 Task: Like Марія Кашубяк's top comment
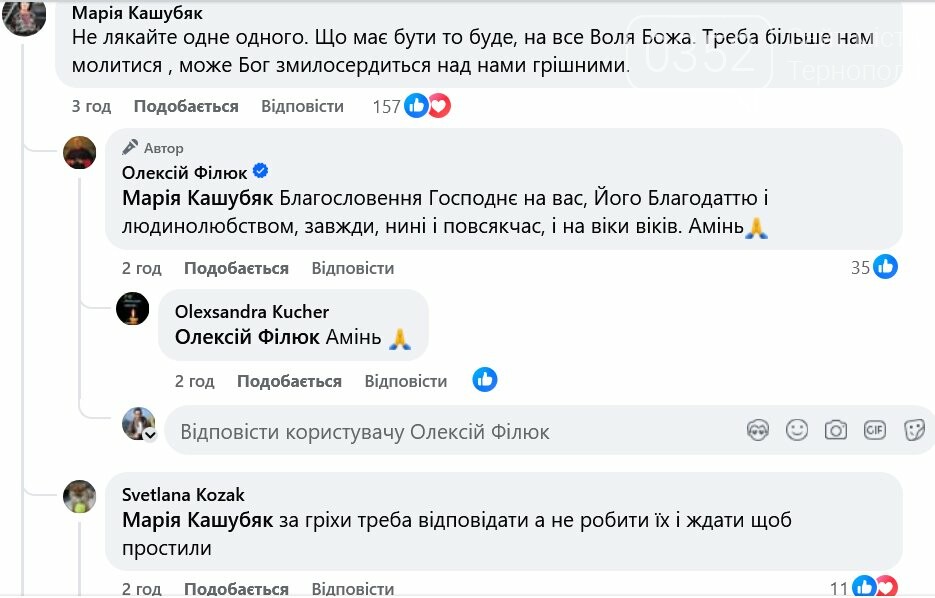pos(186,106)
